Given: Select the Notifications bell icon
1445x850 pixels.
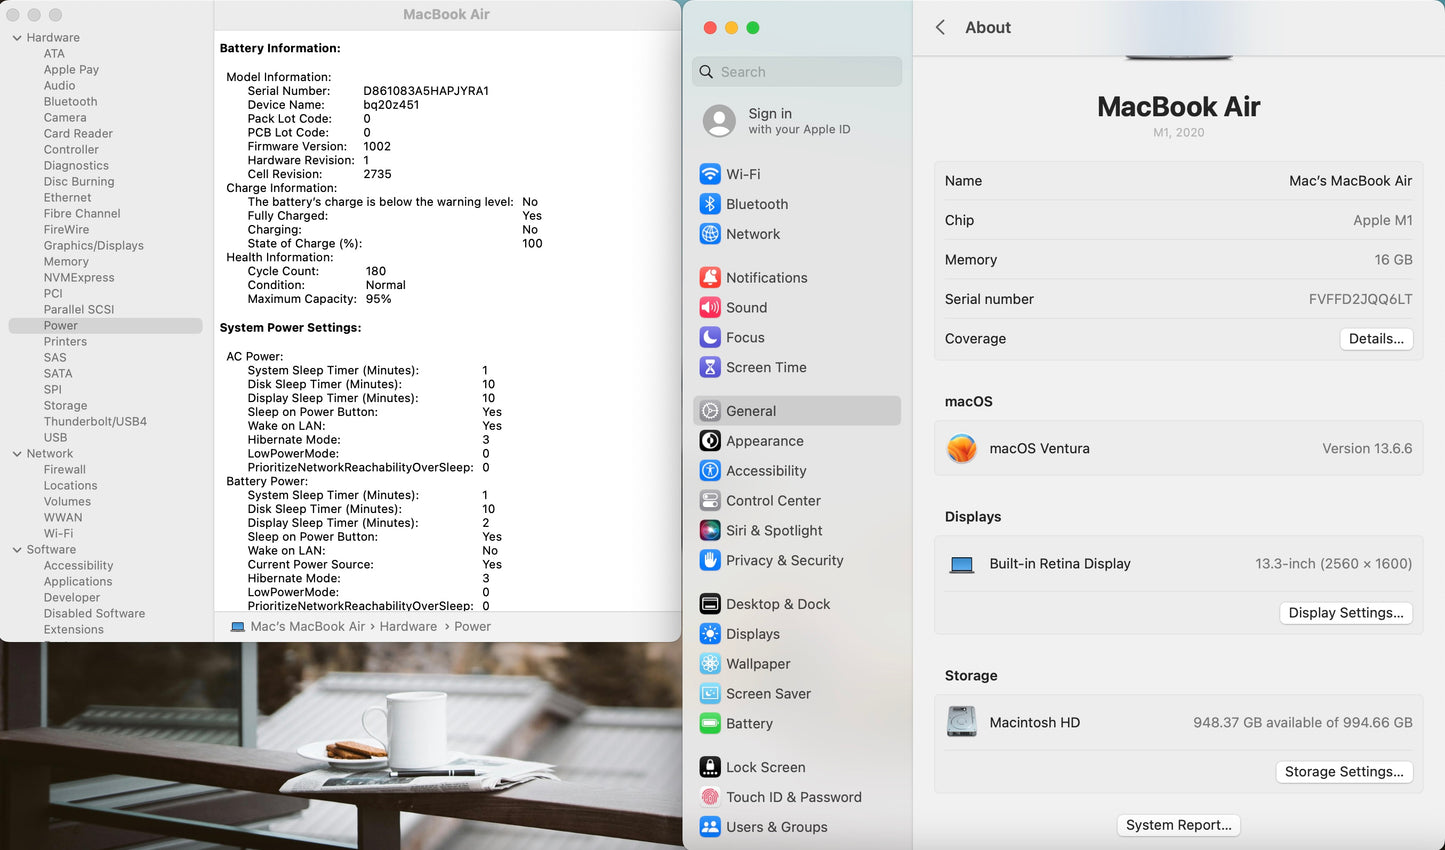Looking at the screenshot, I should 710,278.
